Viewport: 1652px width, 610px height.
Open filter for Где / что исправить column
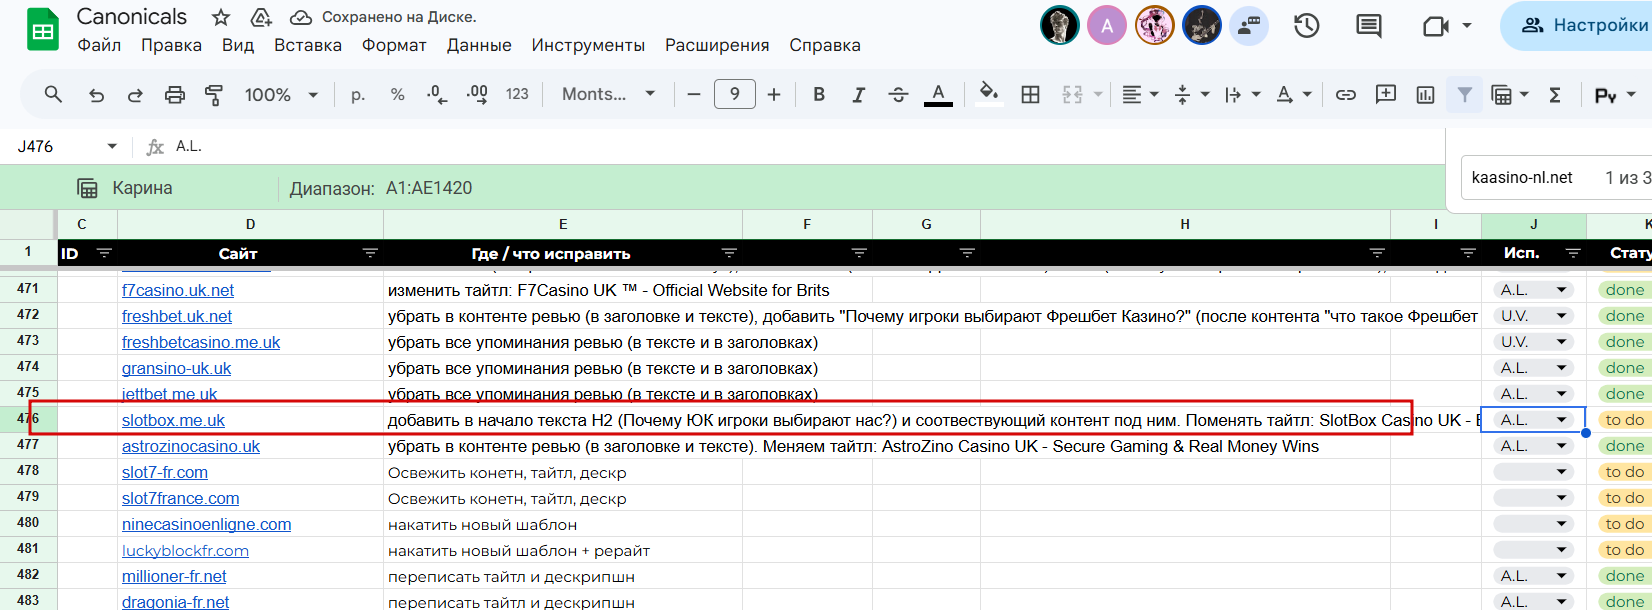click(729, 254)
